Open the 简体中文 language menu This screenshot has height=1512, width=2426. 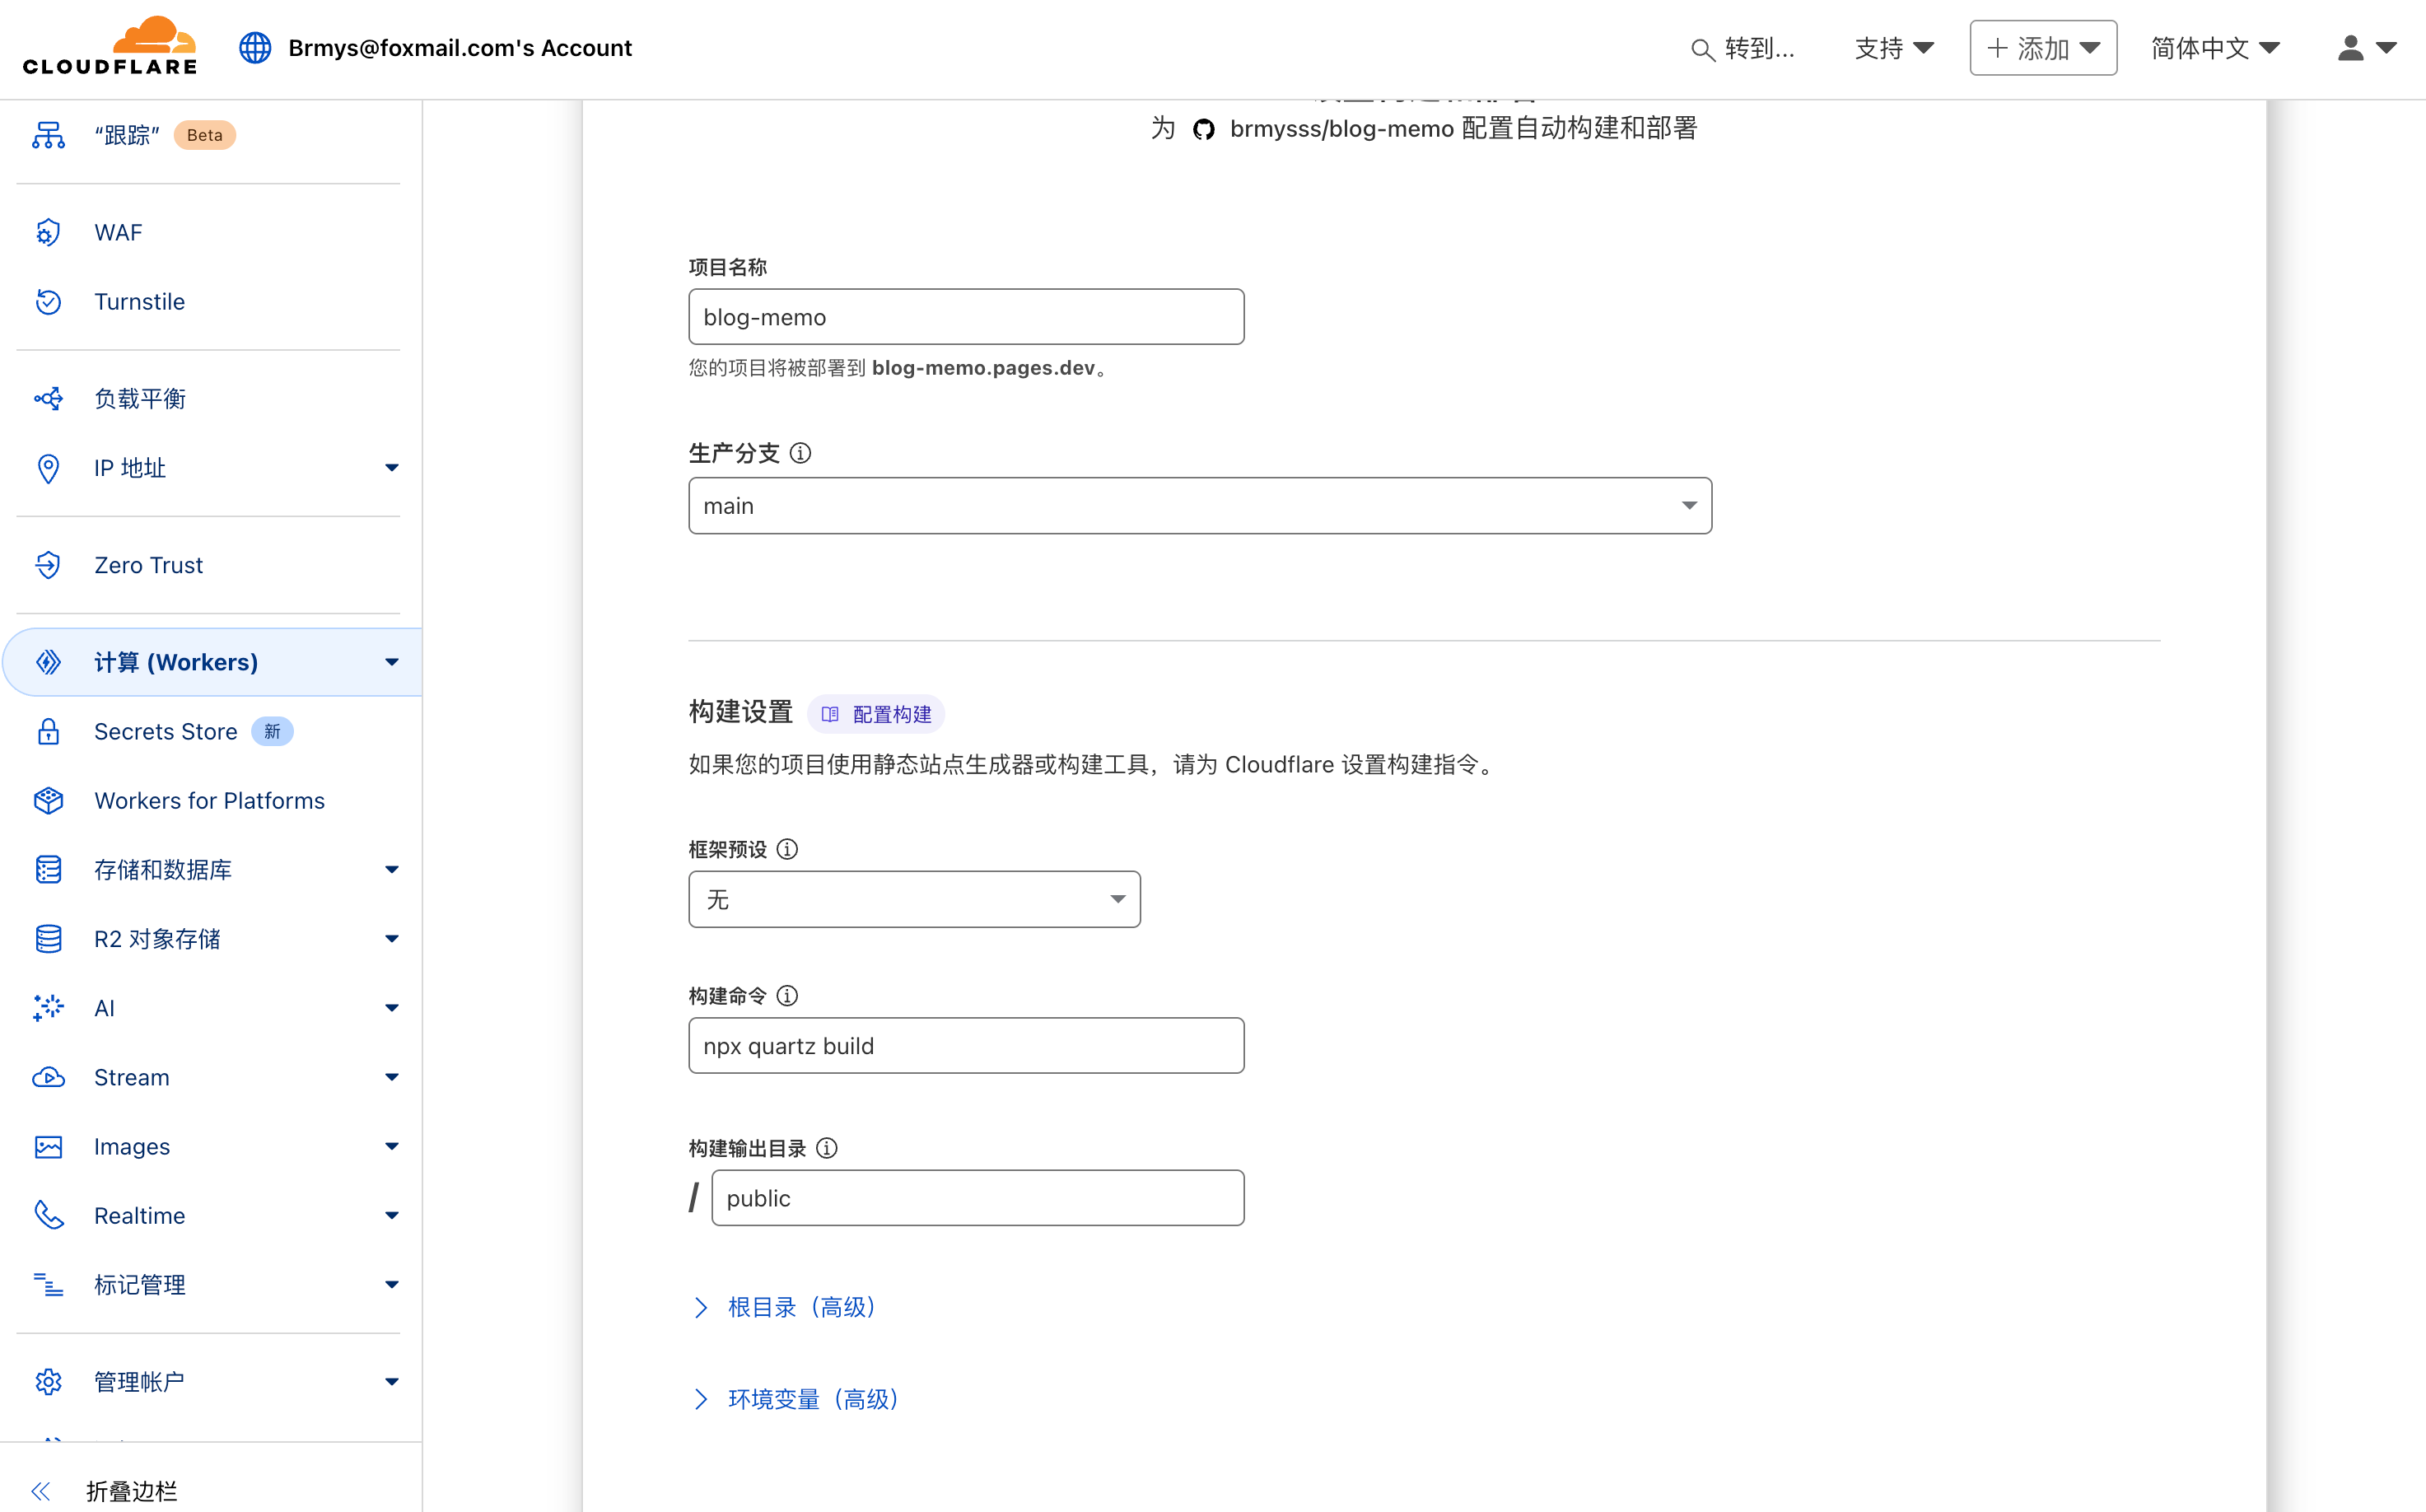(x=2215, y=48)
